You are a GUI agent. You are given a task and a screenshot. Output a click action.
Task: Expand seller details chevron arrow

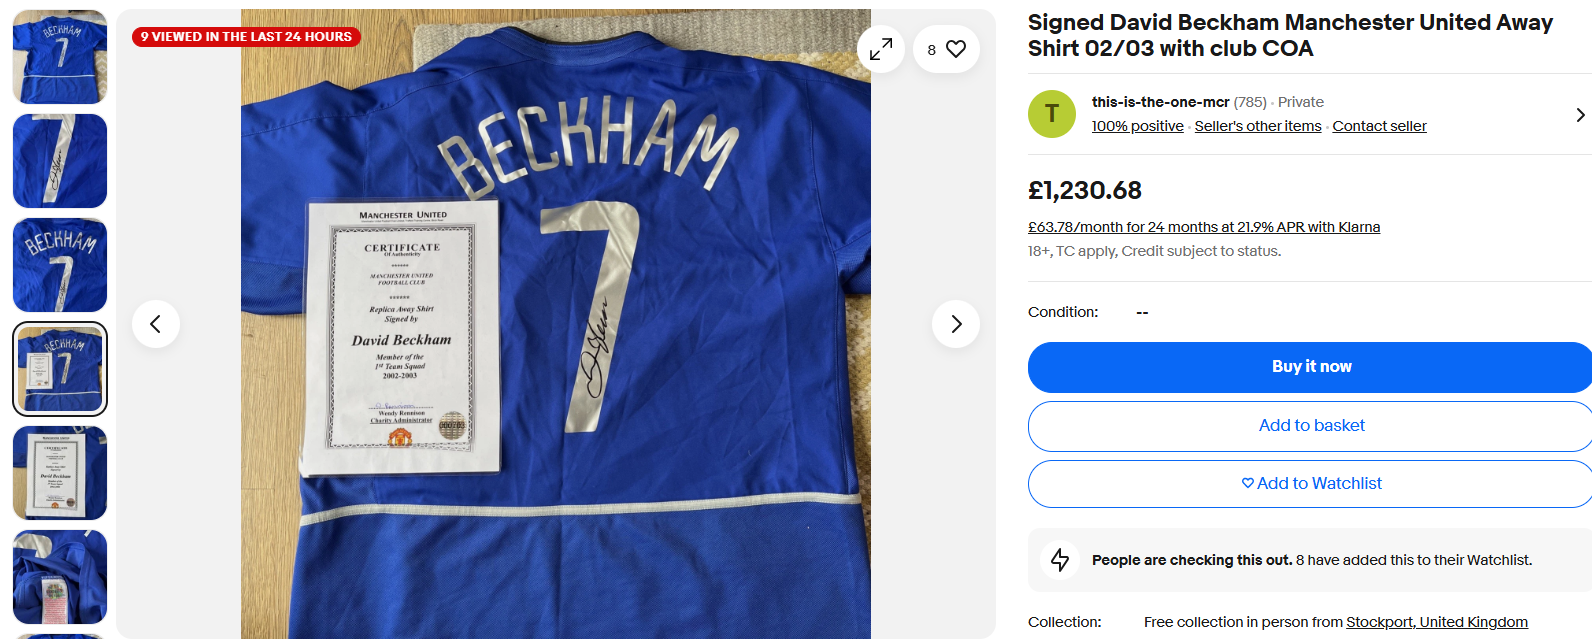pyautogui.click(x=1580, y=115)
